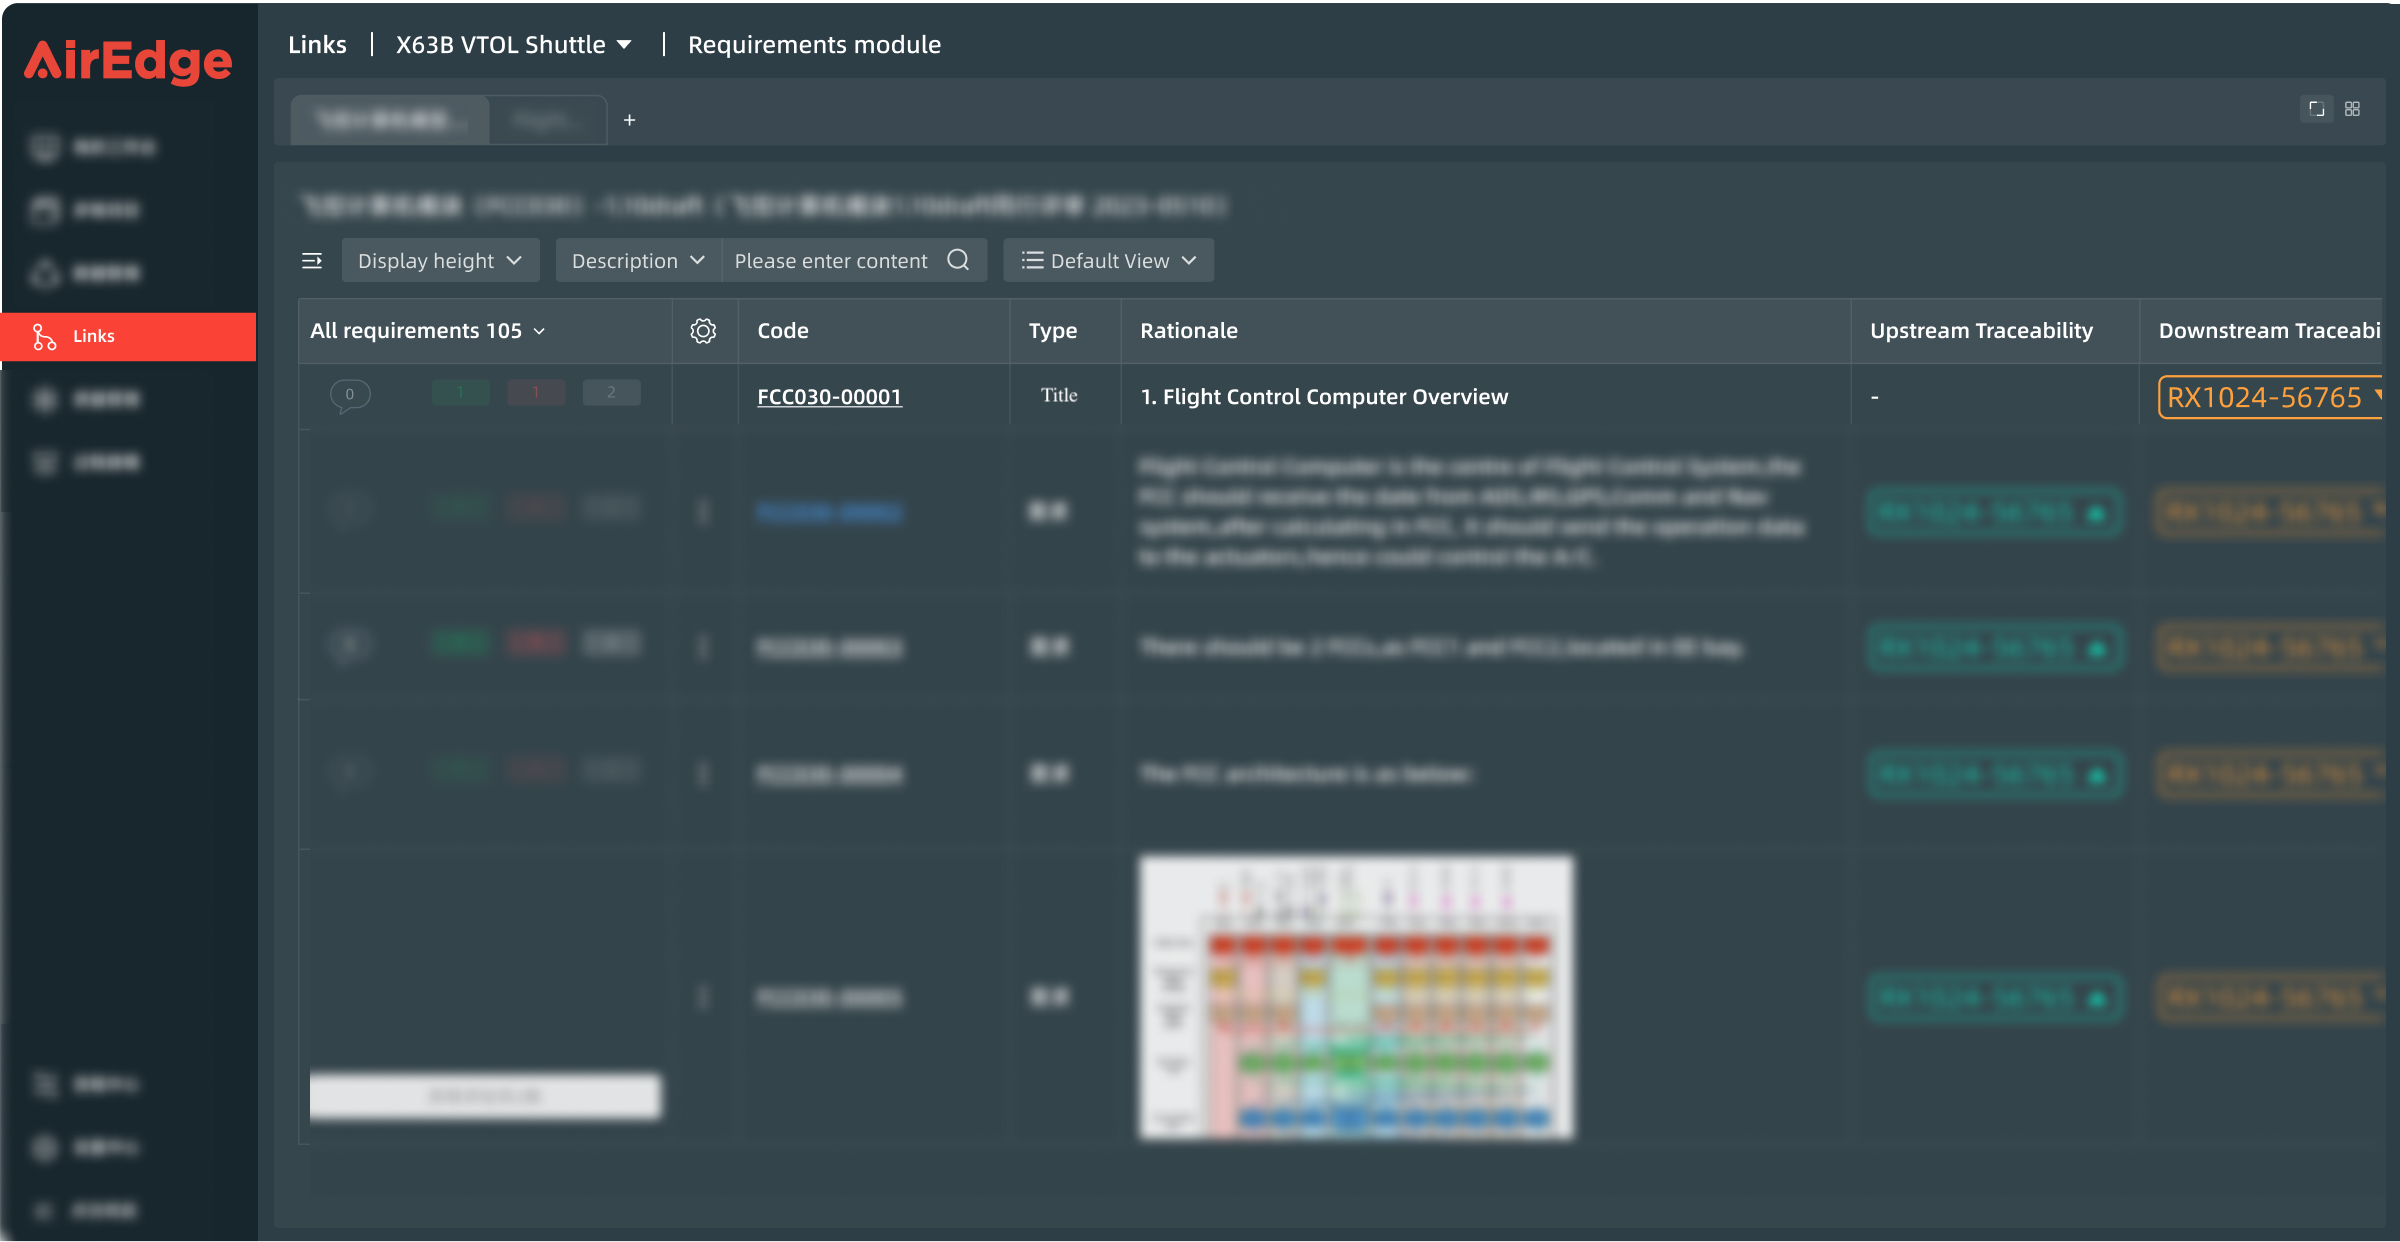Click the search magnifier icon
The image size is (2400, 1242).
coord(958,260)
